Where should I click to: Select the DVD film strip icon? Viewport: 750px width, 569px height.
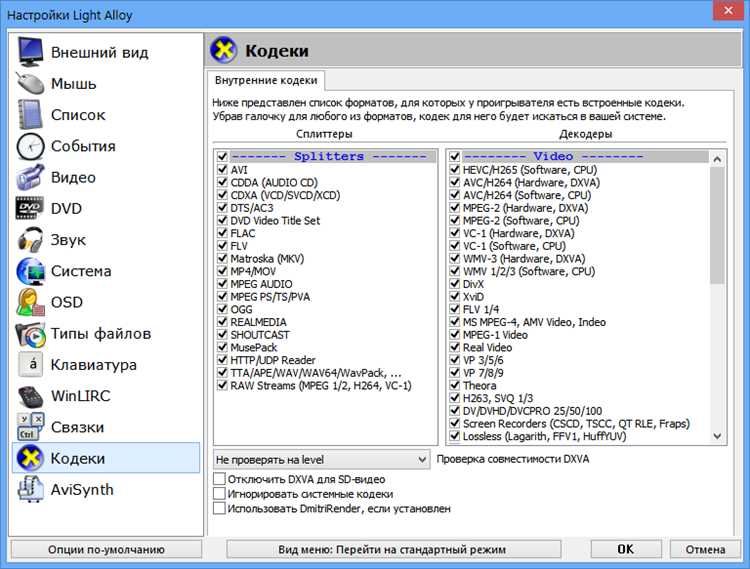30,208
